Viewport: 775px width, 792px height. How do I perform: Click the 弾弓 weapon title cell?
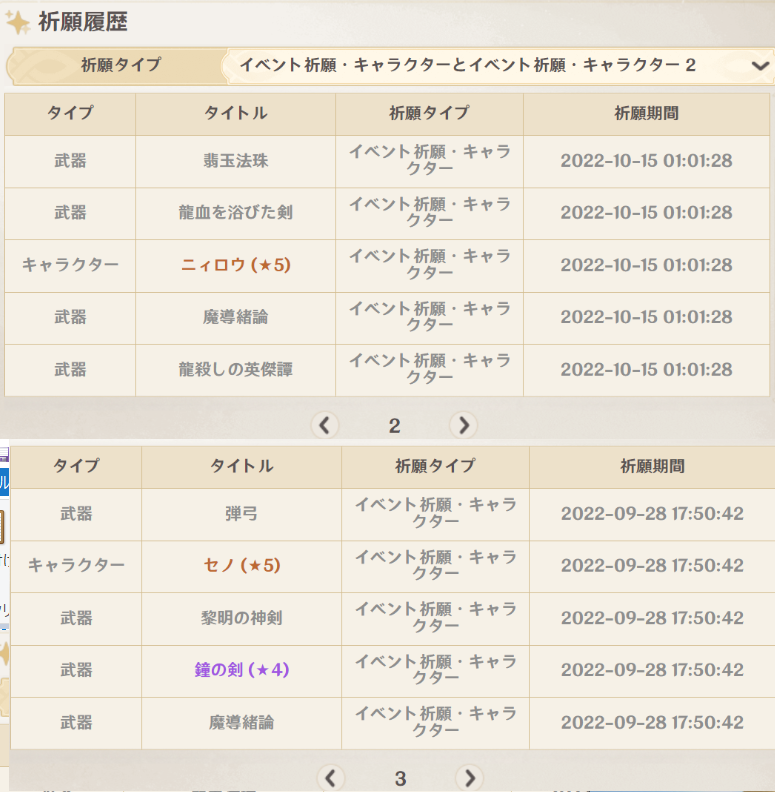pyautogui.click(x=241, y=513)
